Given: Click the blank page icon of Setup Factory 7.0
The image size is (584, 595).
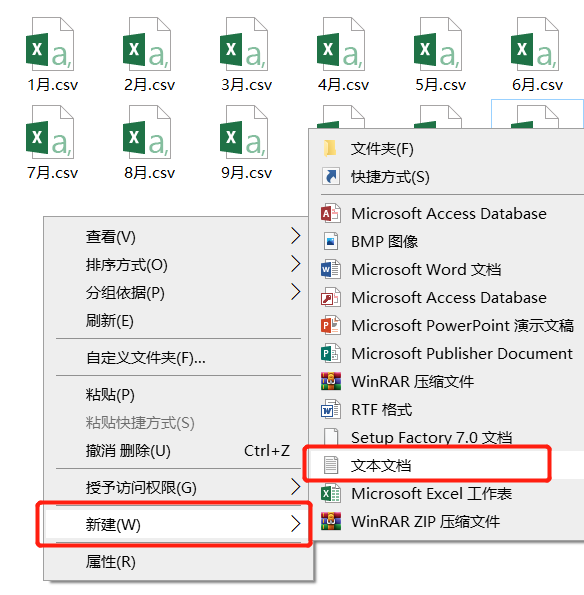Looking at the screenshot, I should (x=331, y=437).
